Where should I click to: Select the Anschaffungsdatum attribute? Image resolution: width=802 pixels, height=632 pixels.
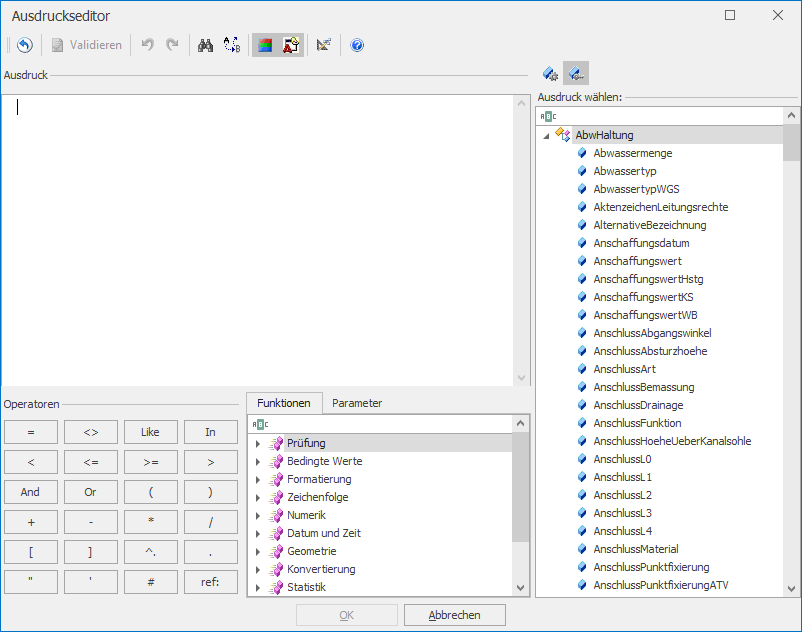[x=641, y=243]
